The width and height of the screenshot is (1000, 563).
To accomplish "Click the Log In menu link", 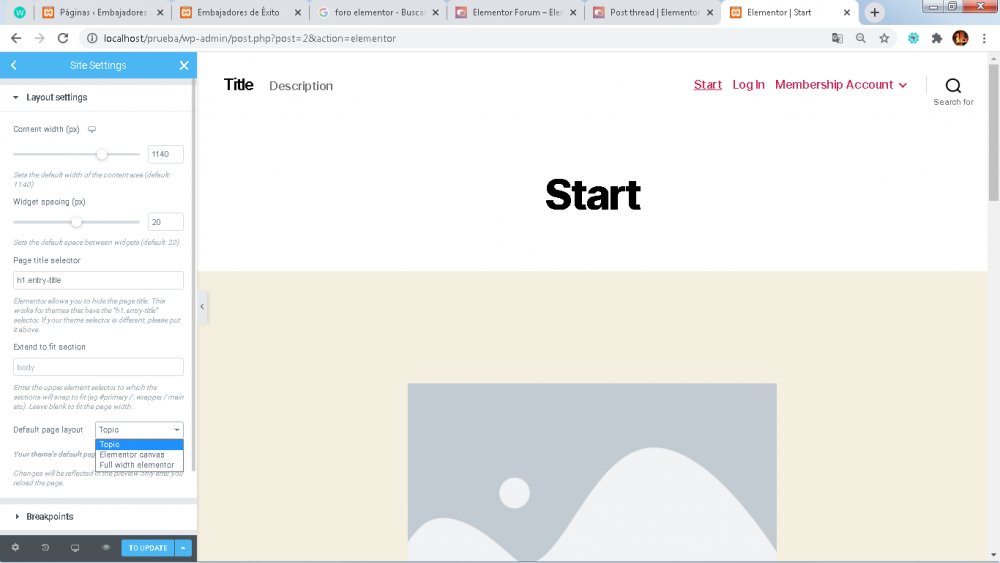I will pyautogui.click(x=748, y=85).
